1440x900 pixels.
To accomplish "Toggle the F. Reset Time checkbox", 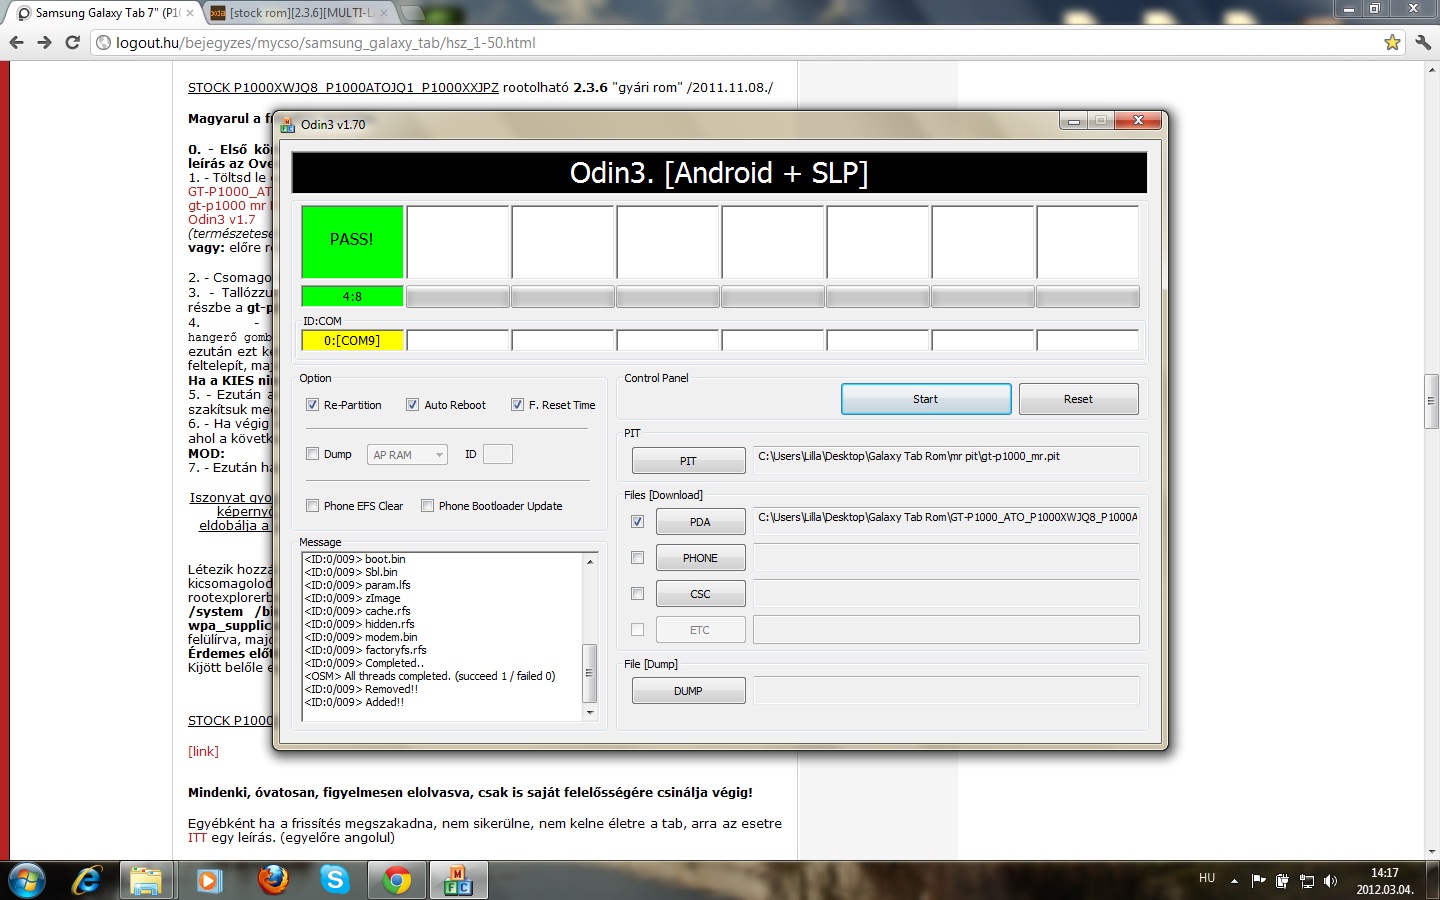I will [517, 405].
